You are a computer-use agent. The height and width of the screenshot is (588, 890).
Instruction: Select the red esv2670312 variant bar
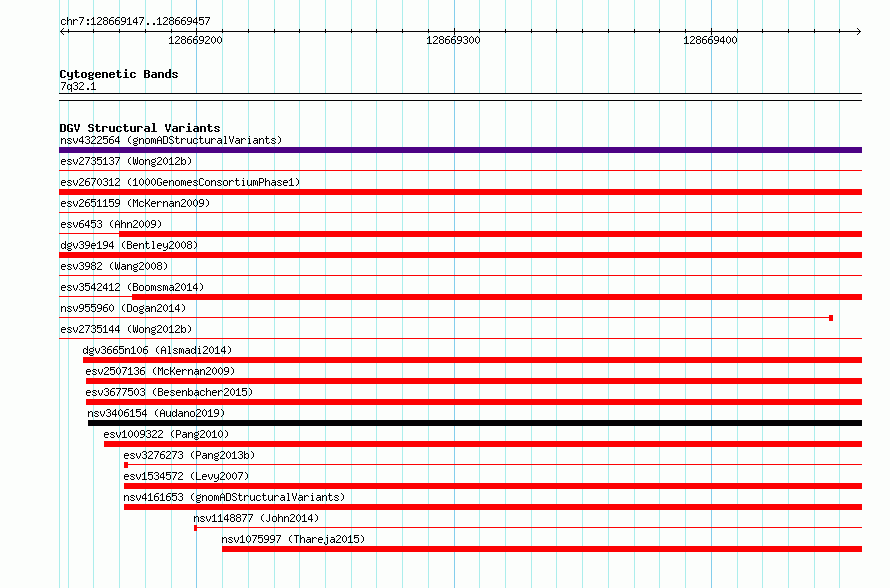[460, 192]
